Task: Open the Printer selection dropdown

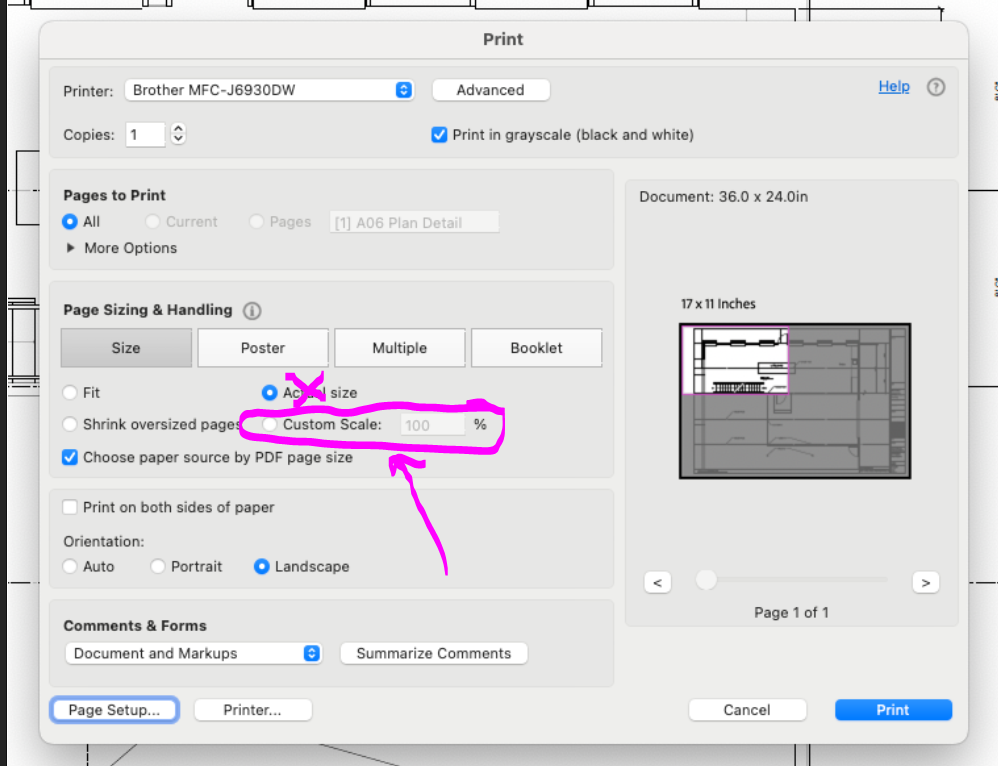Action: pos(403,89)
